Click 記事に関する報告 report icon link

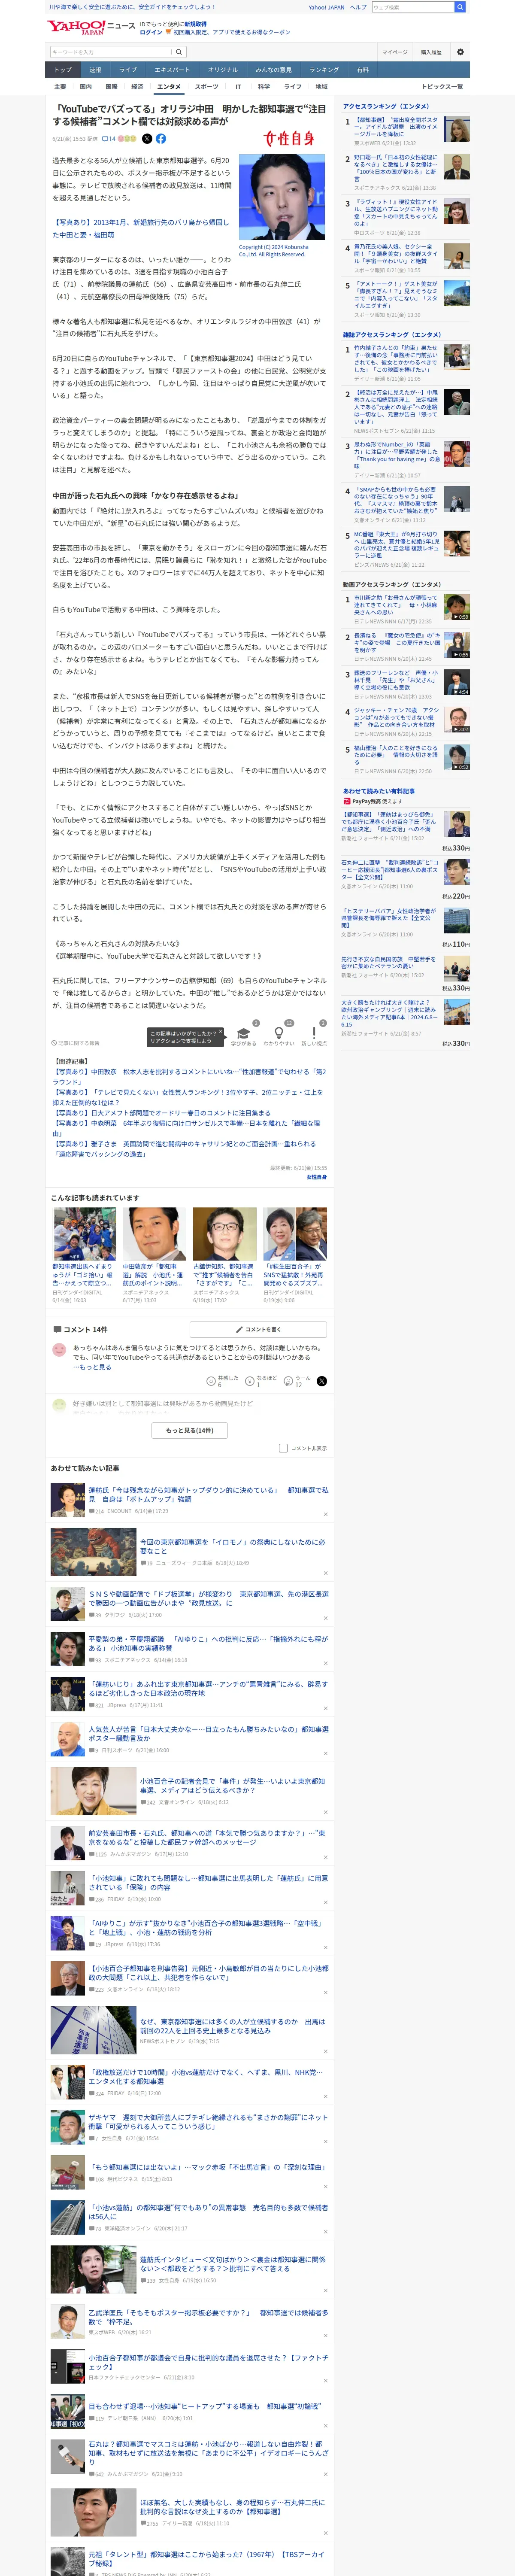point(76,1043)
